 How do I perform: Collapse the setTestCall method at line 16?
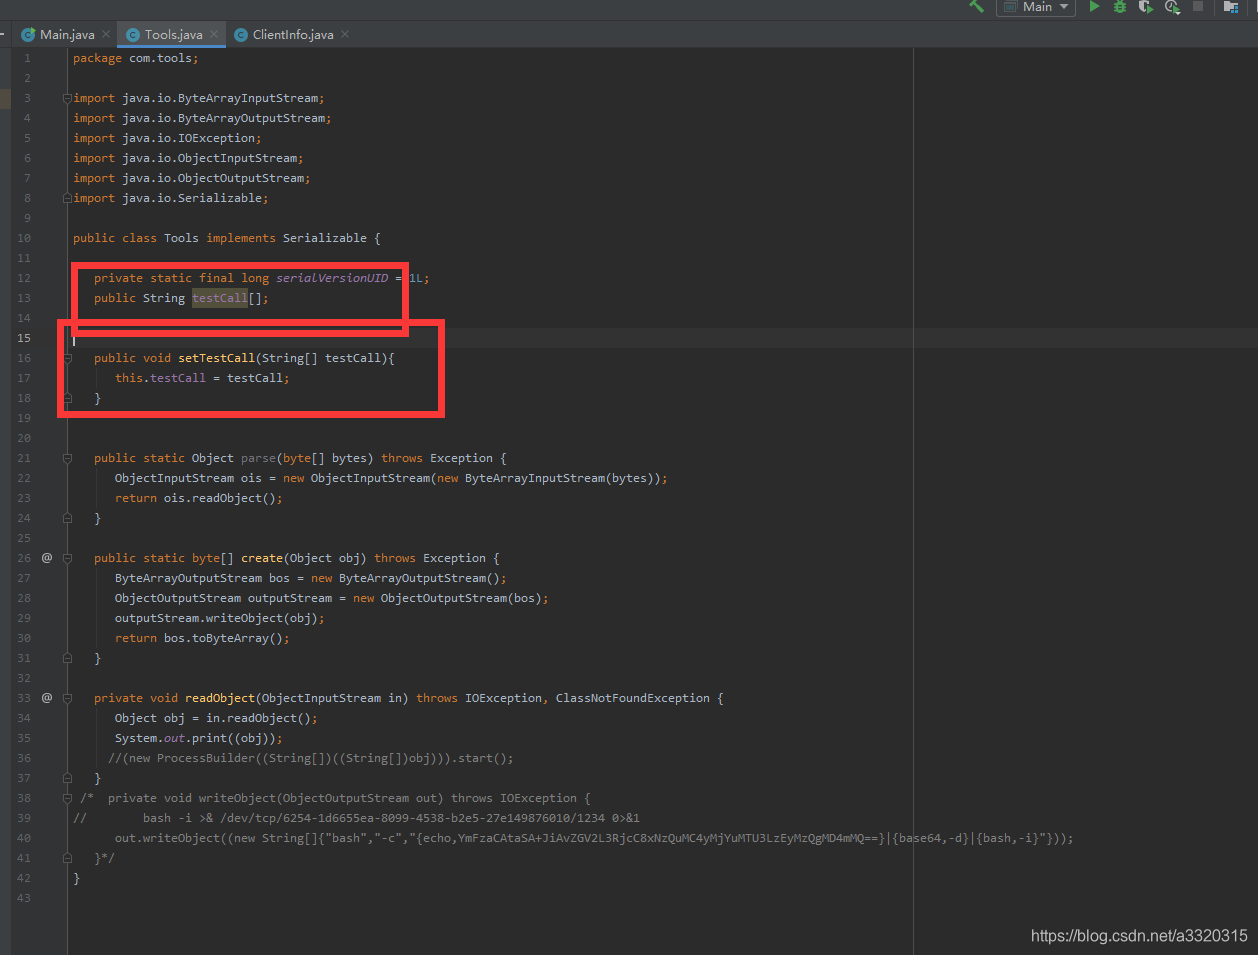click(67, 358)
